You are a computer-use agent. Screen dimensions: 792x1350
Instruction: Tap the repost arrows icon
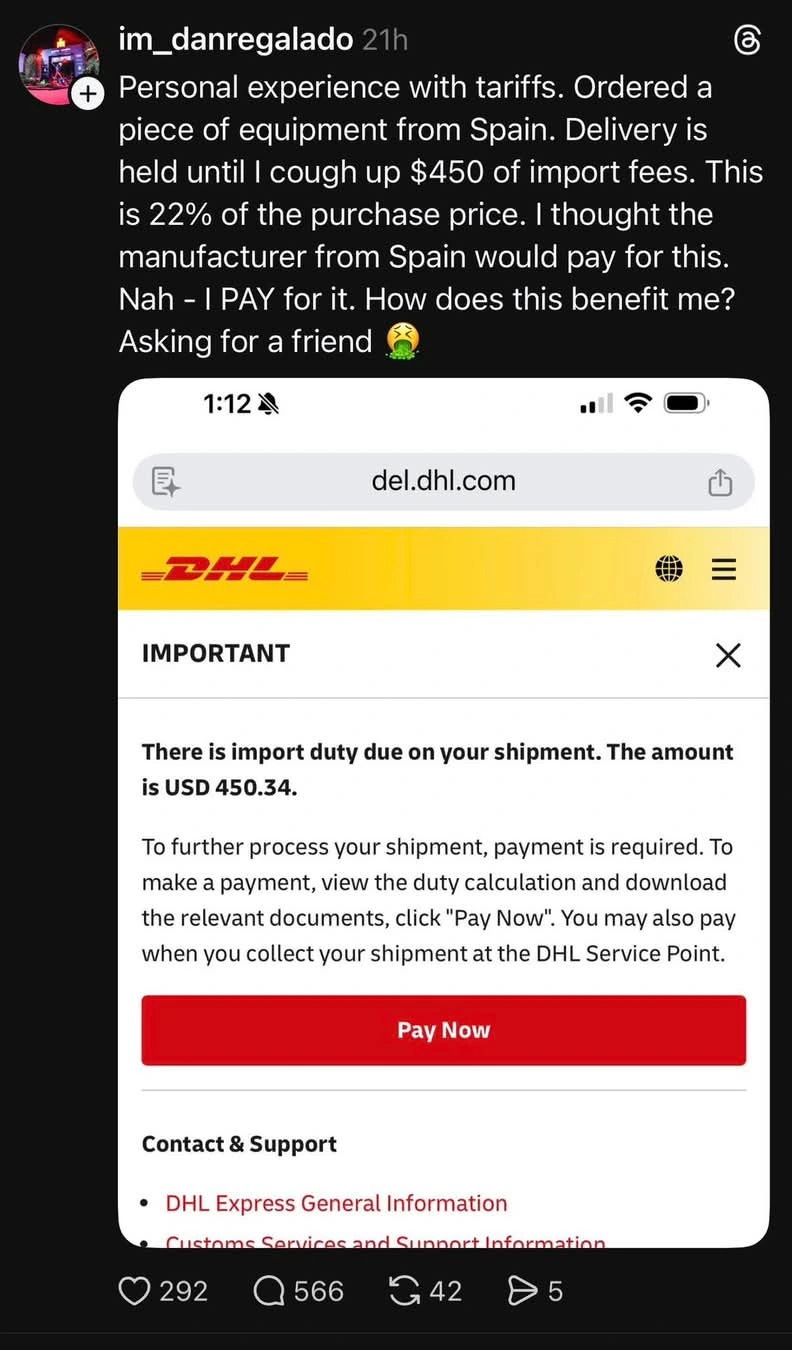coord(404,1291)
